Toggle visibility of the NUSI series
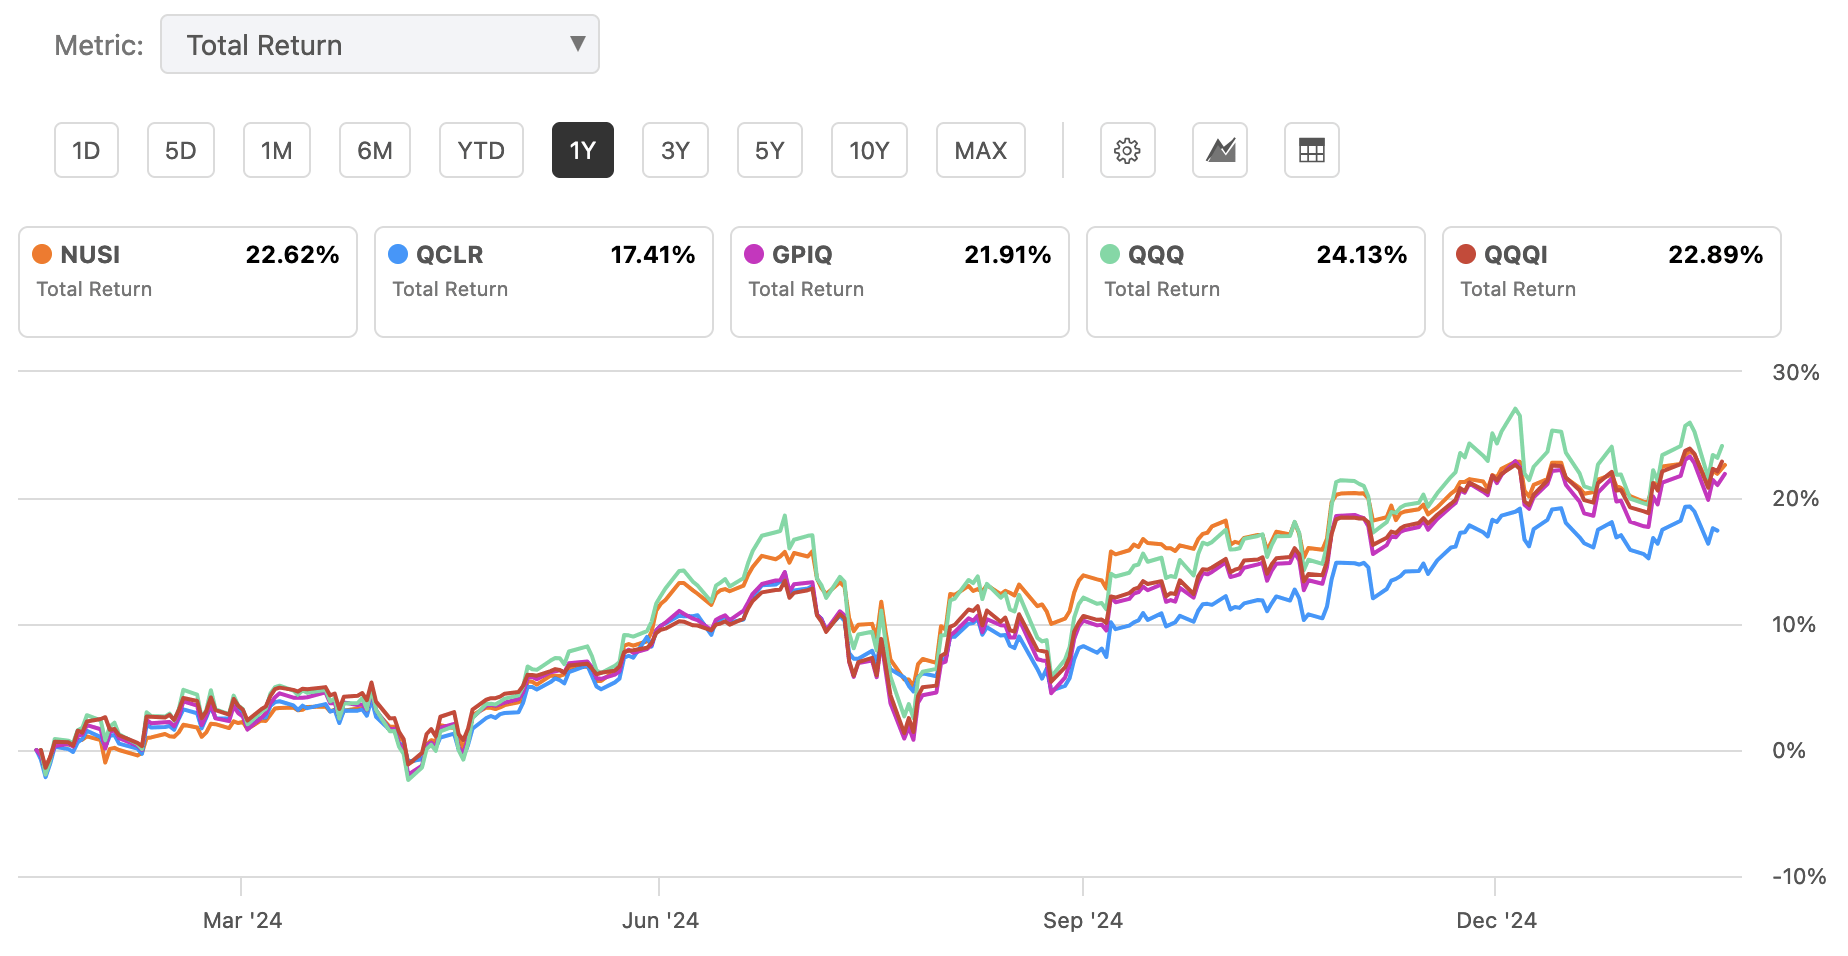 pos(187,280)
